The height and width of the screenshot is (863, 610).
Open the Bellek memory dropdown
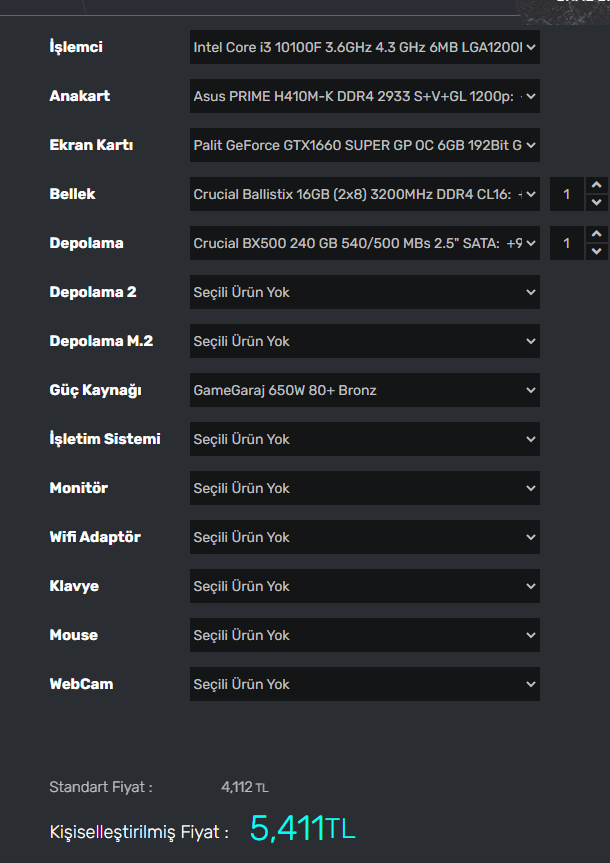[364, 194]
